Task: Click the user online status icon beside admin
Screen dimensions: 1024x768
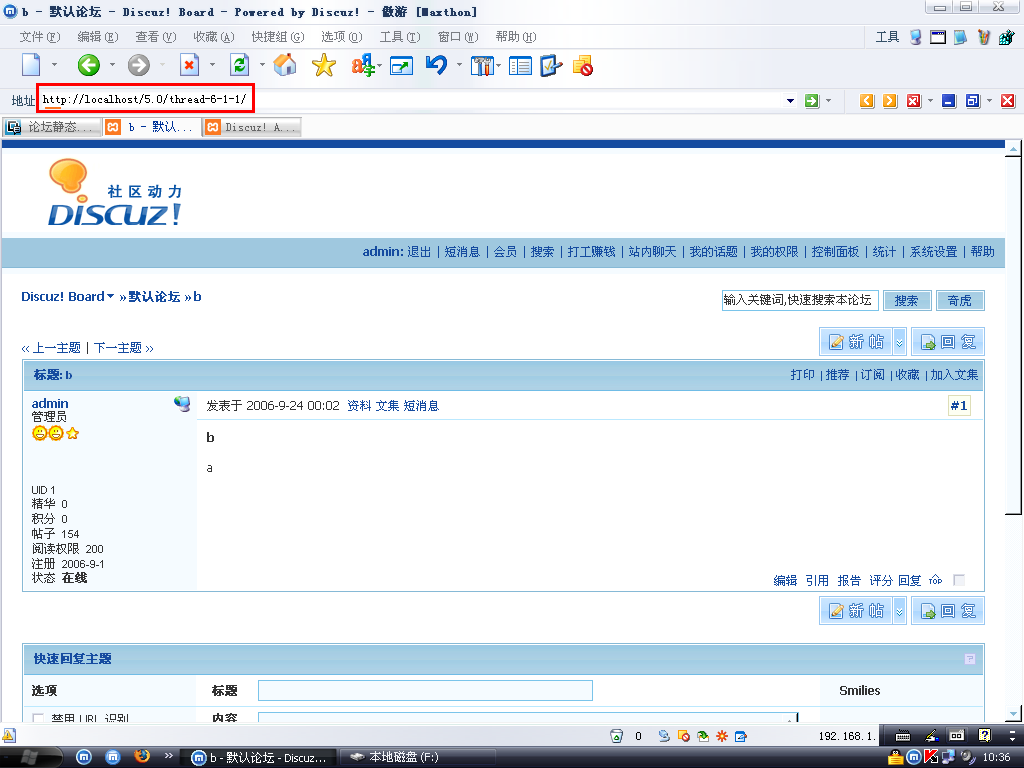Action: [x=182, y=404]
